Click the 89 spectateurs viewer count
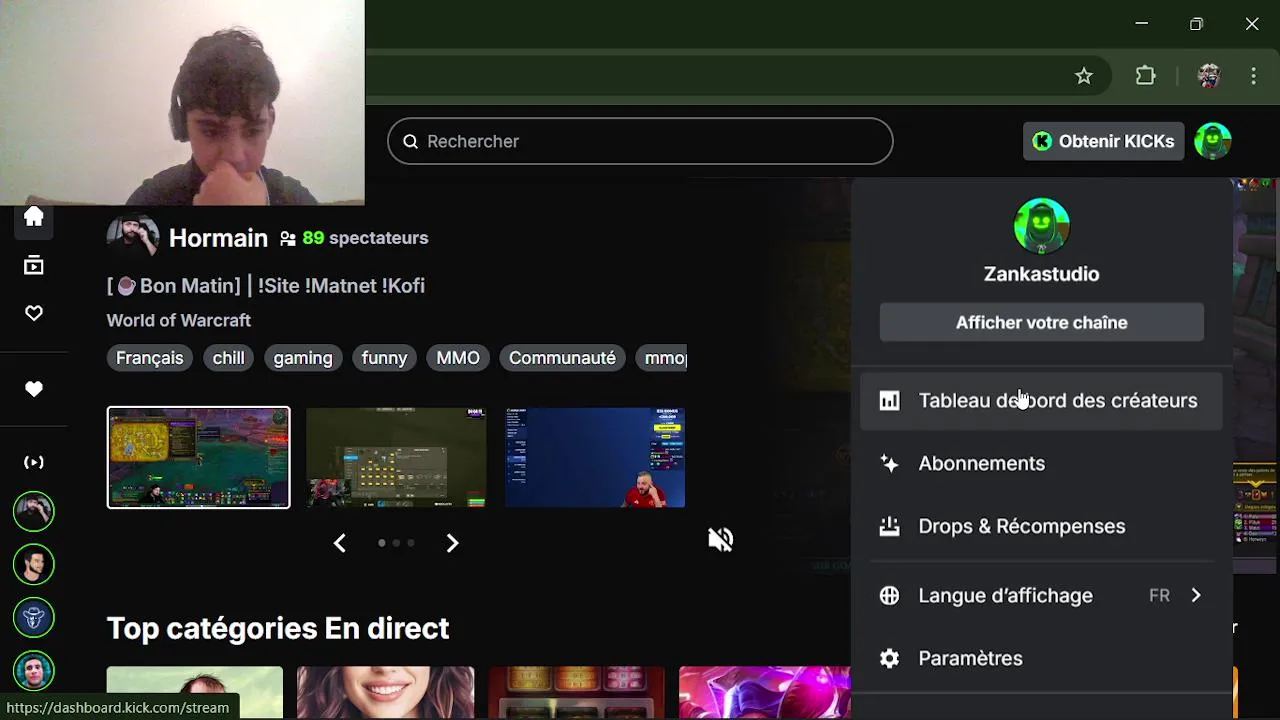 tap(365, 238)
